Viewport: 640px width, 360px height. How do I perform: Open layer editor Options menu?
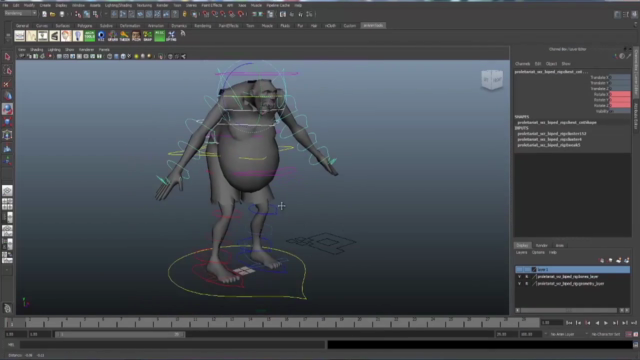(538, 253)
